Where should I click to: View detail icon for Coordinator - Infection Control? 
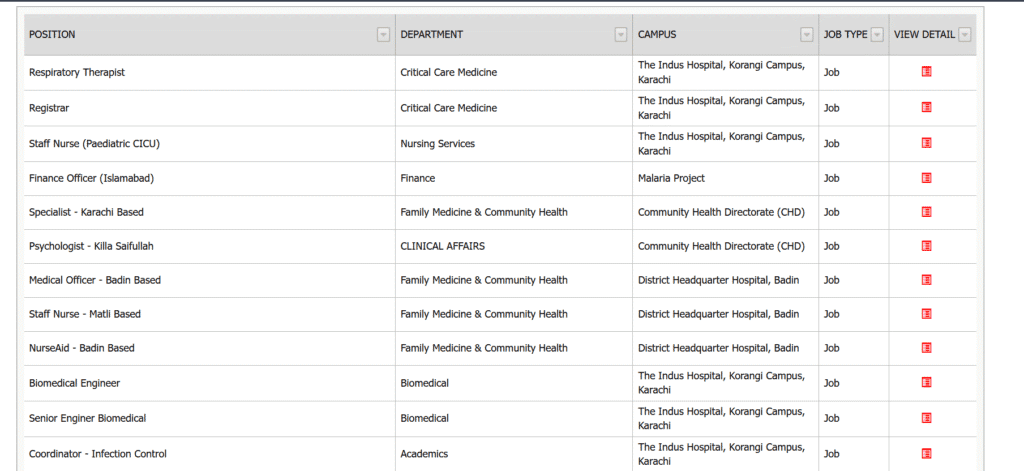(926, 453)
